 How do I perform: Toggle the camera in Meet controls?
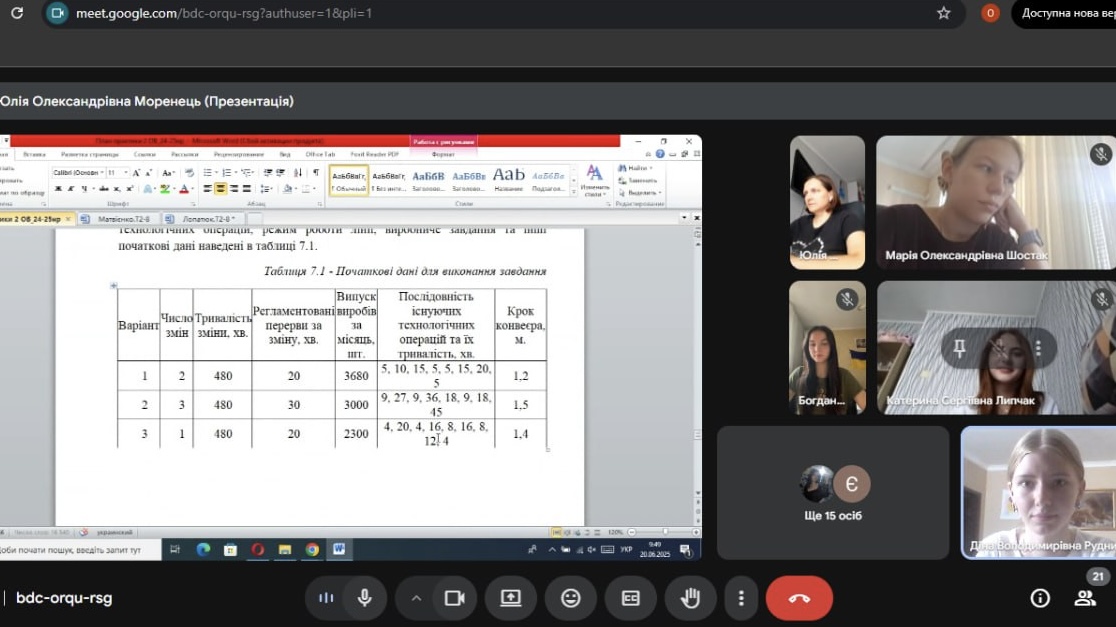click(455, 598)
